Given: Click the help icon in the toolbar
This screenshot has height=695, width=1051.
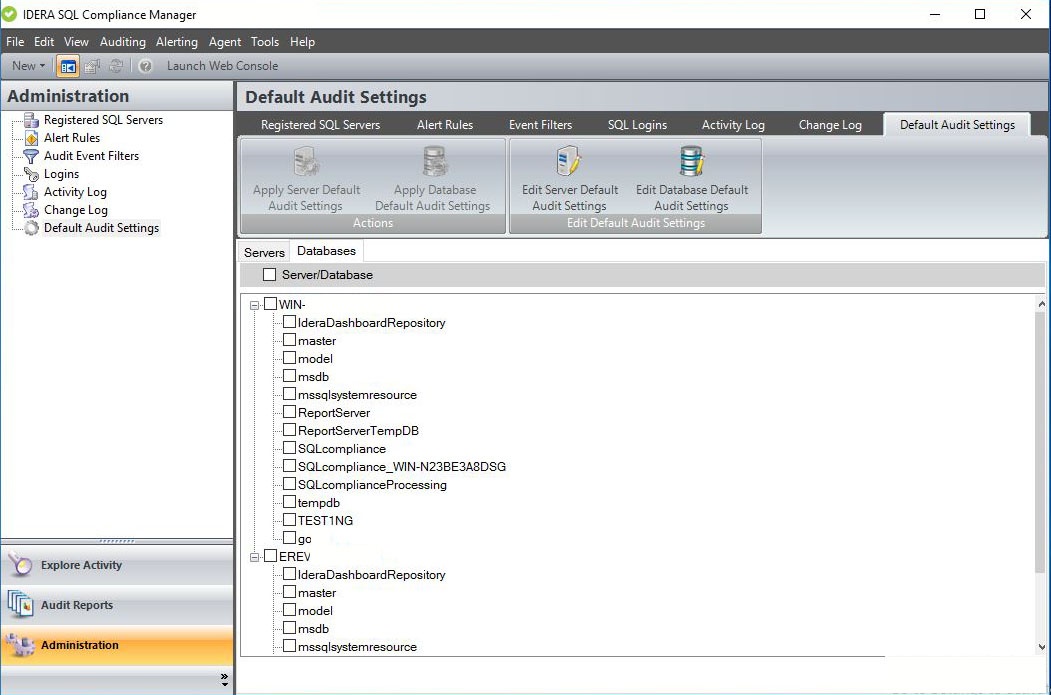Looking at the screenshot, I should pyautogui.click(x=146, y=66).
